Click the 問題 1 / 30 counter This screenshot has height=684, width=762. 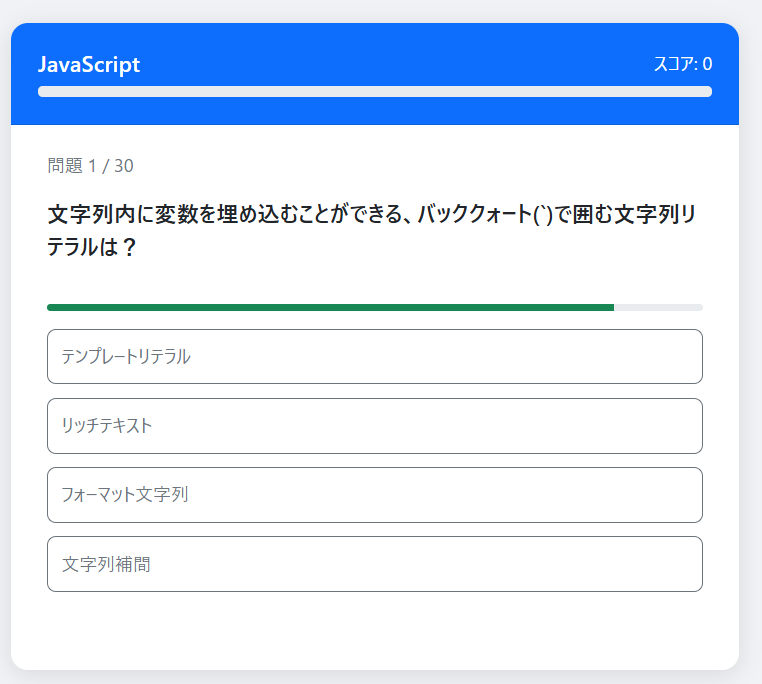coord(90,166)
